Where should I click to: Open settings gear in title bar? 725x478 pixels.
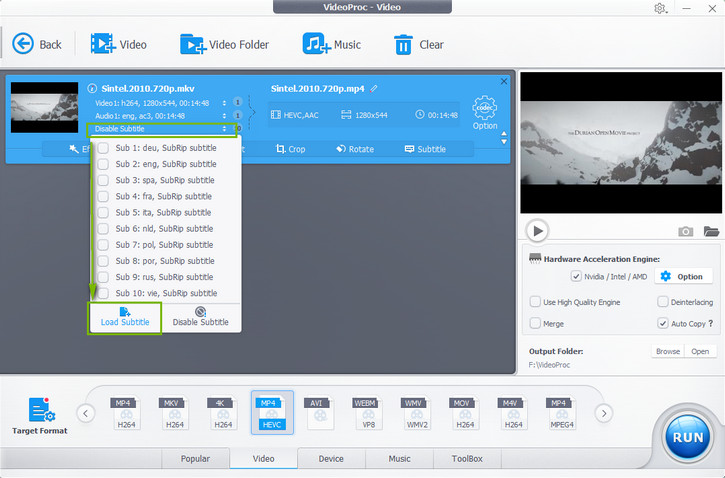coord(660,8)
